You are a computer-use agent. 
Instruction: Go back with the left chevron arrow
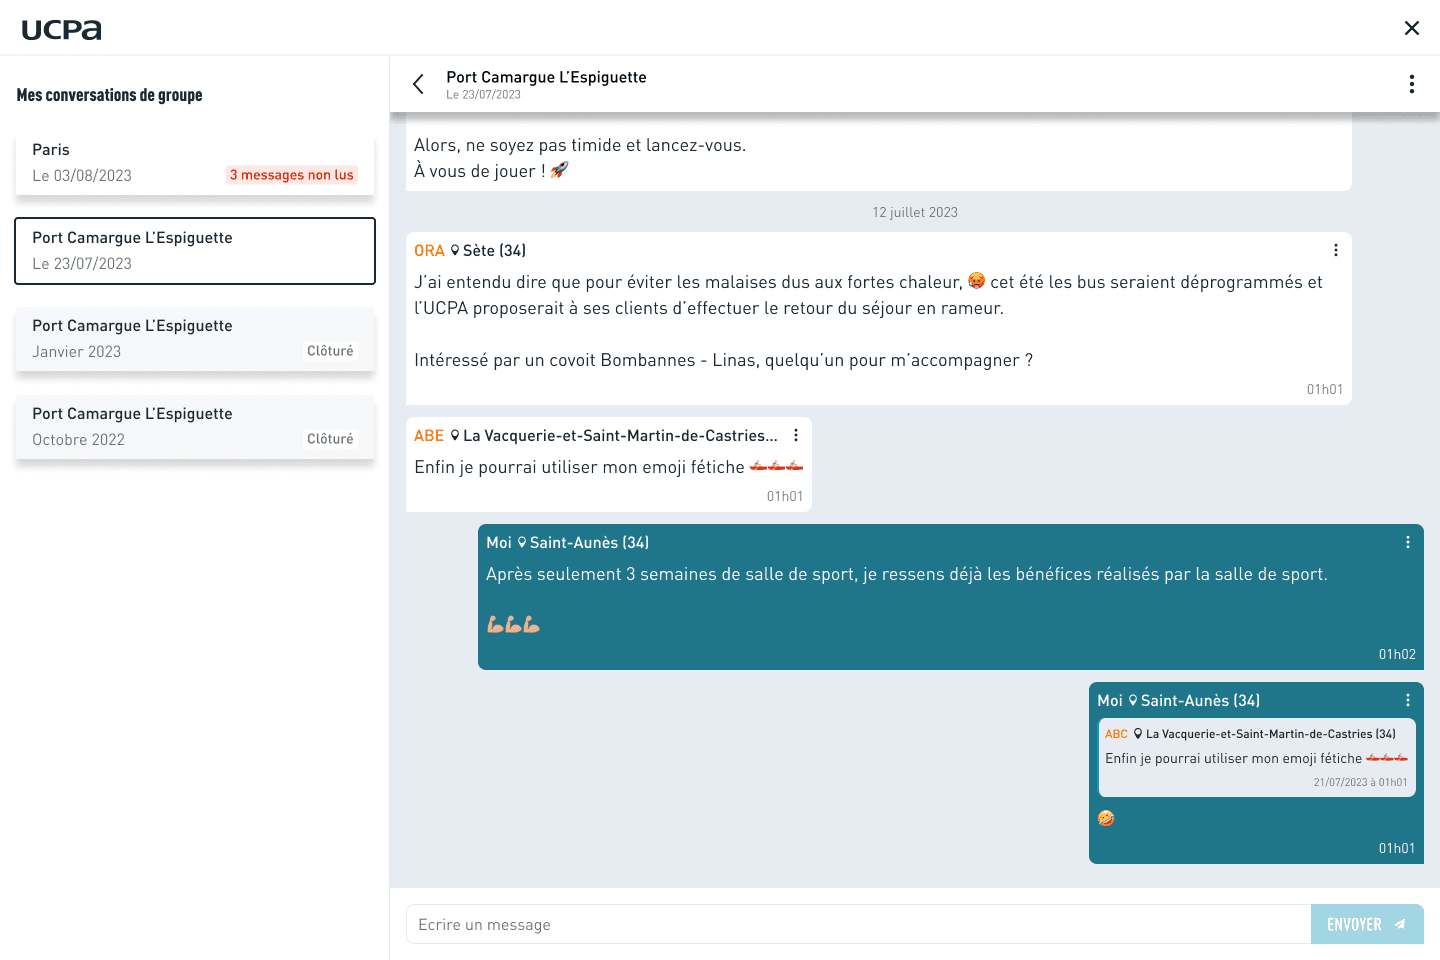point(419,84)
